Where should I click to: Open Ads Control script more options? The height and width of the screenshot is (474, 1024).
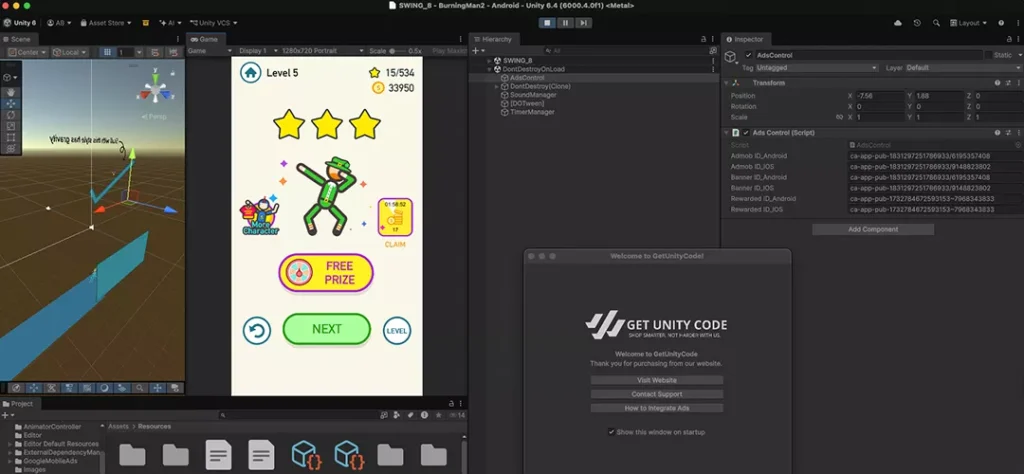(x=1018, y=133)
